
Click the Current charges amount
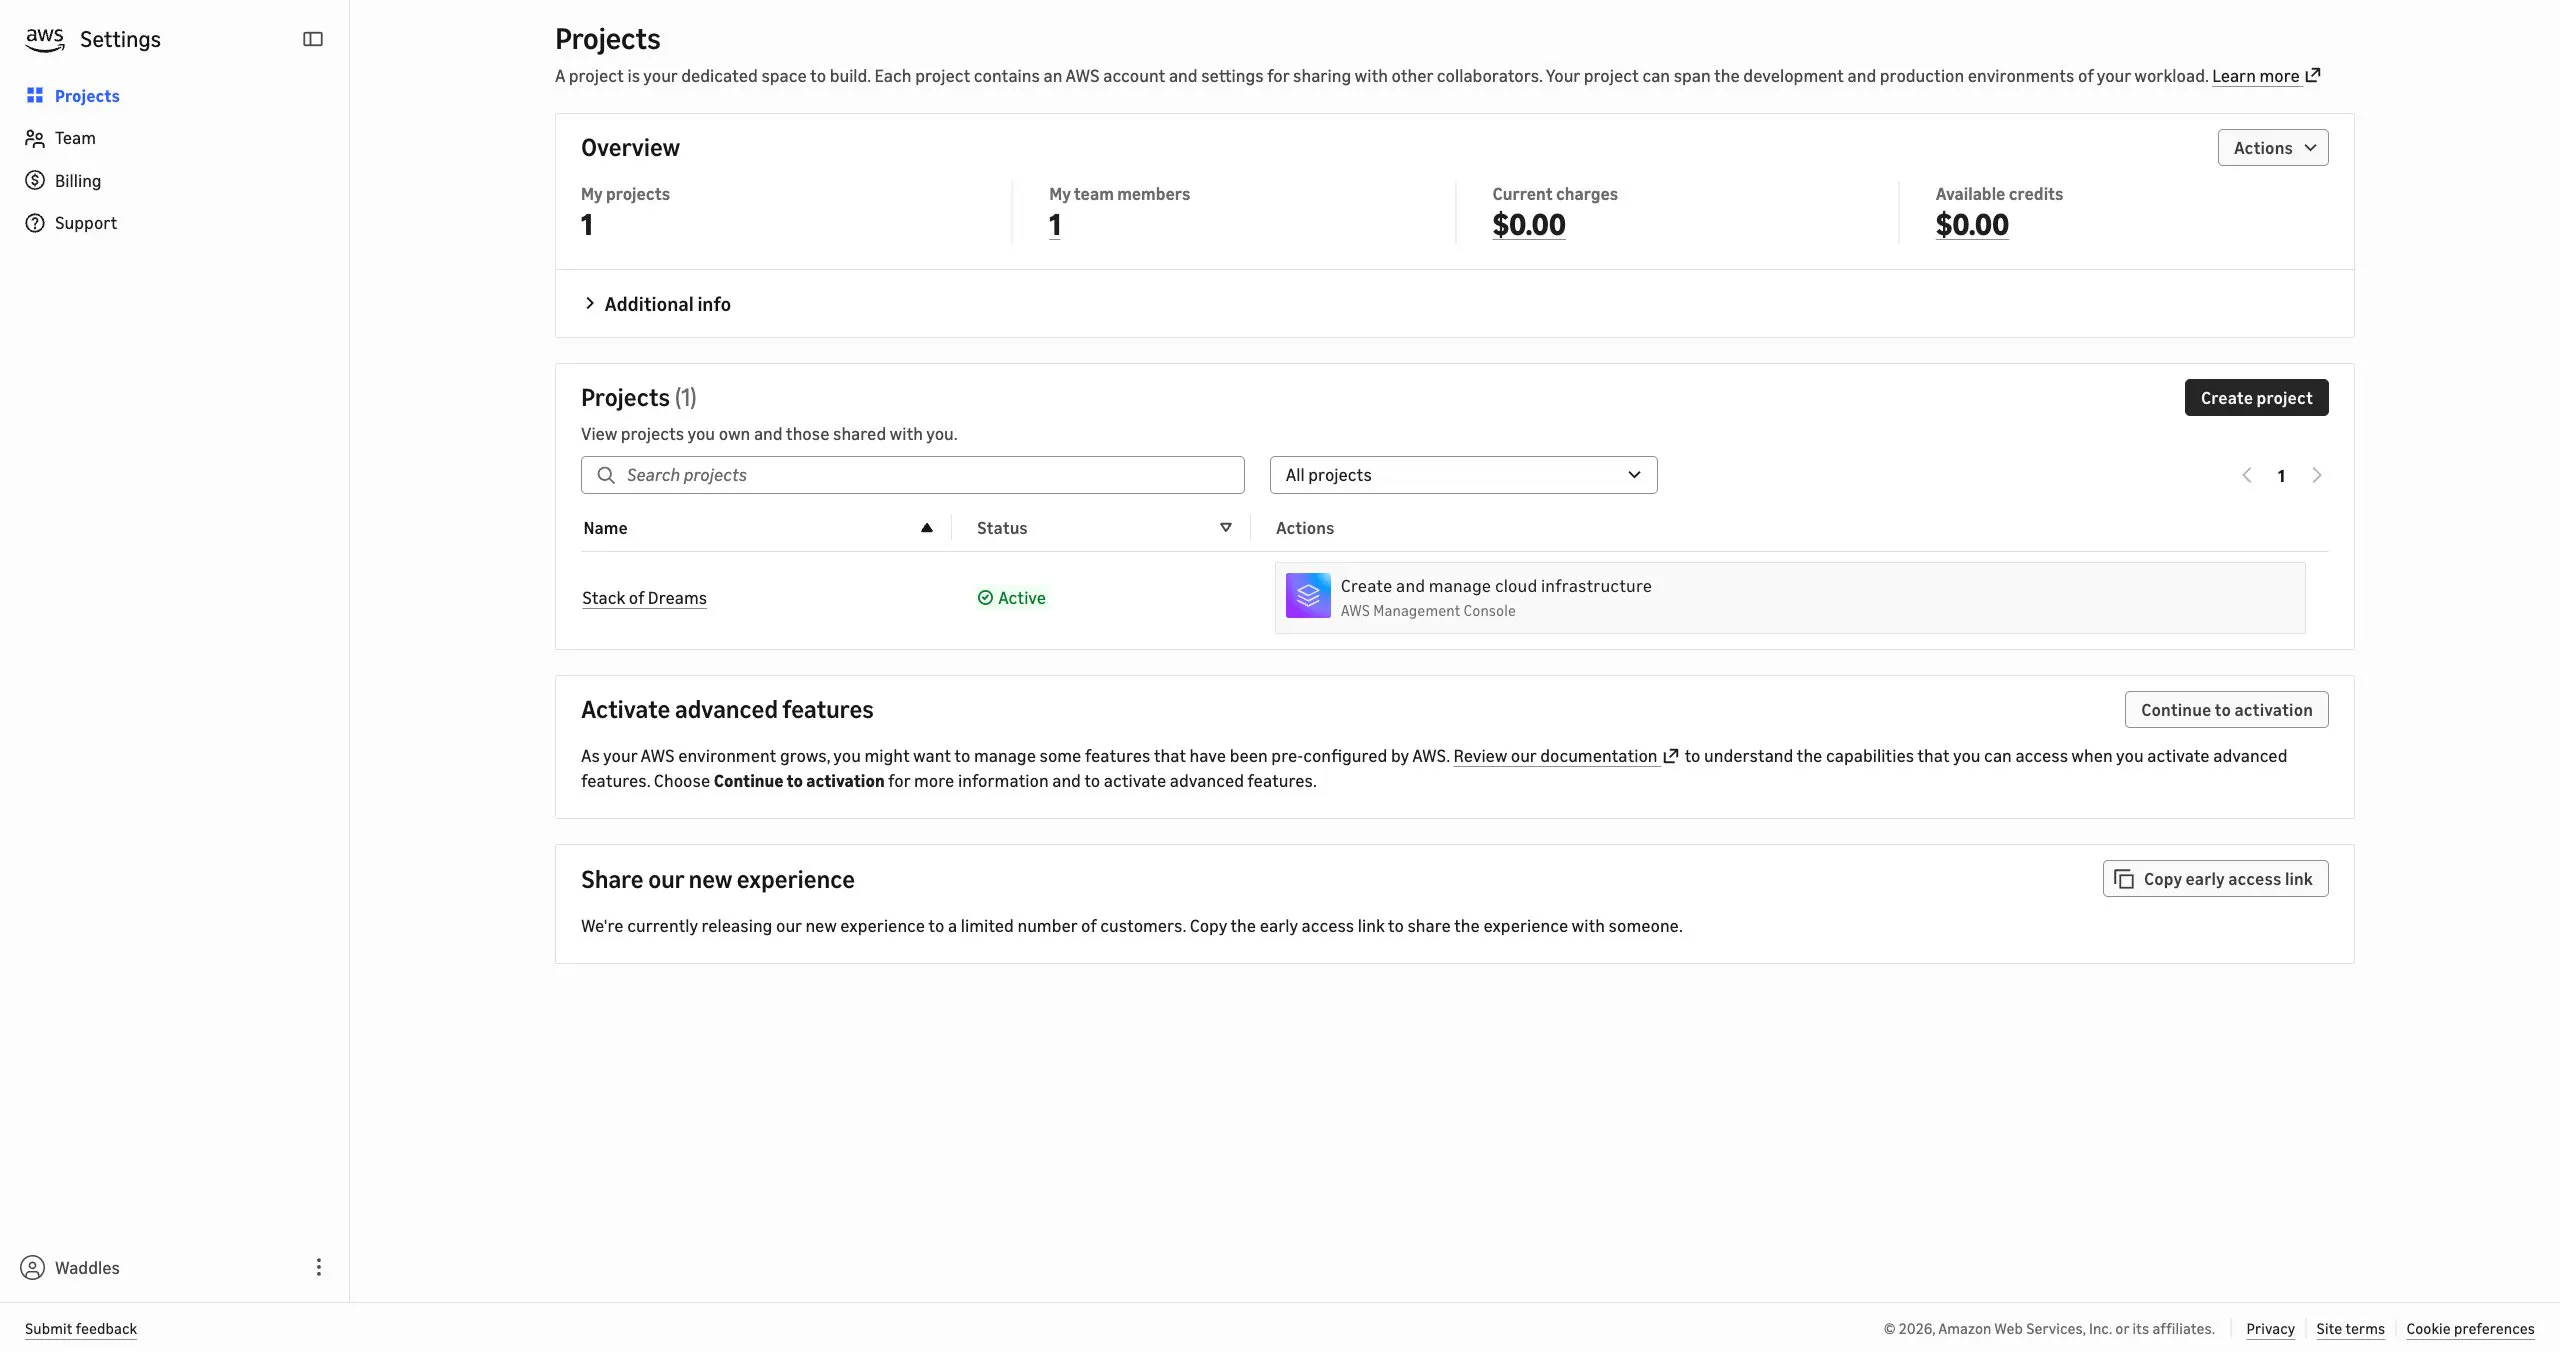coord(1529,225)
